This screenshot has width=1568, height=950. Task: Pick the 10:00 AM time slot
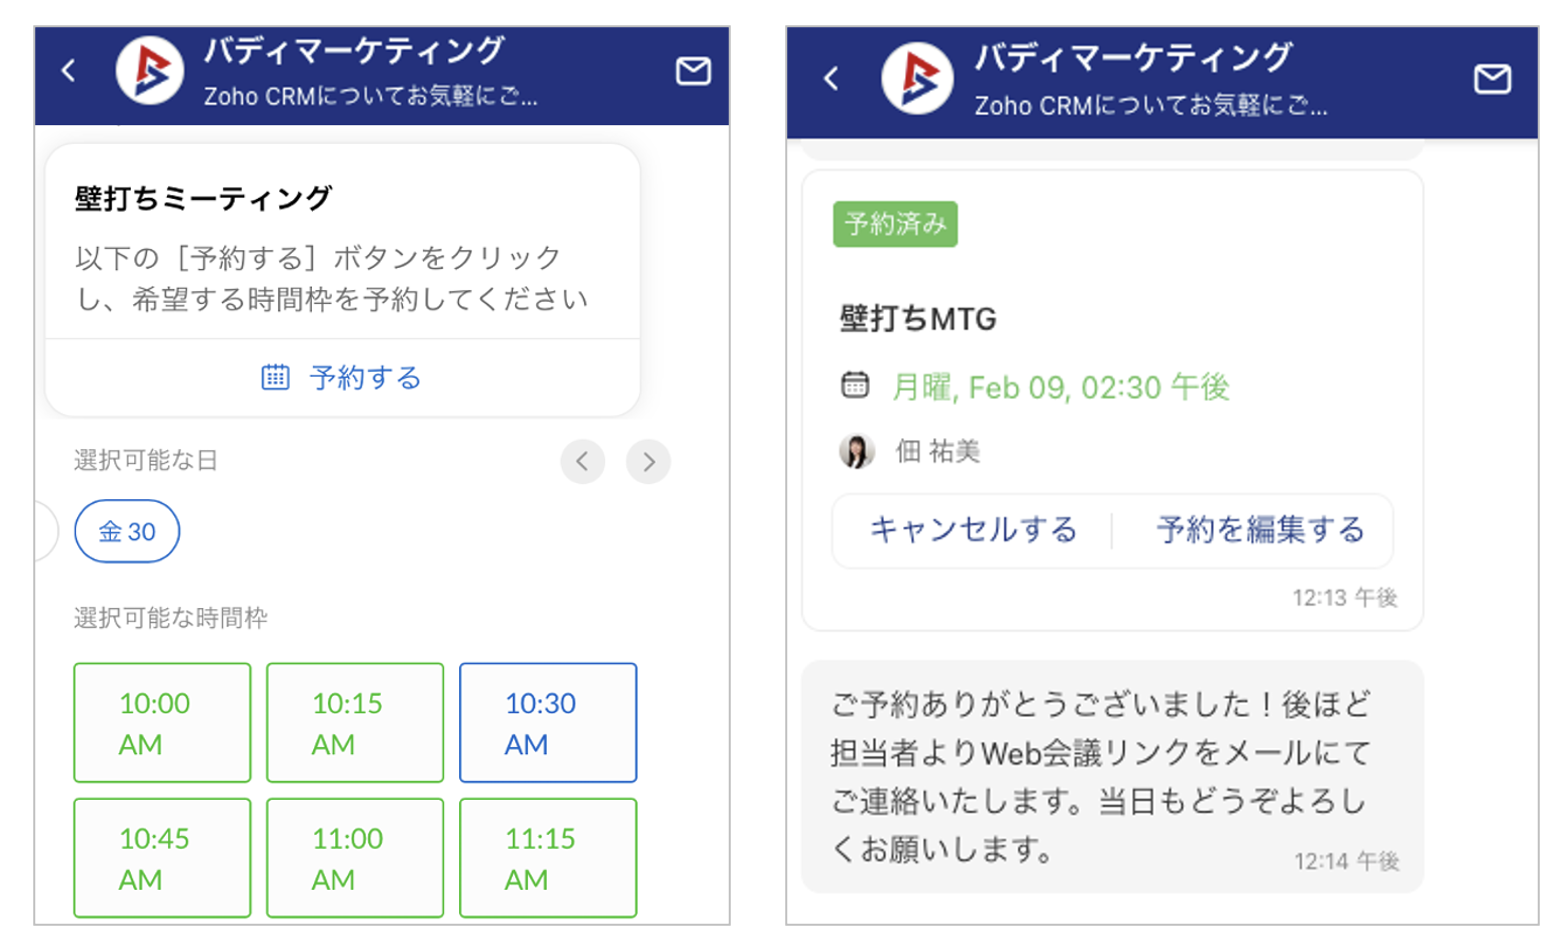click(x=162, y=722)
